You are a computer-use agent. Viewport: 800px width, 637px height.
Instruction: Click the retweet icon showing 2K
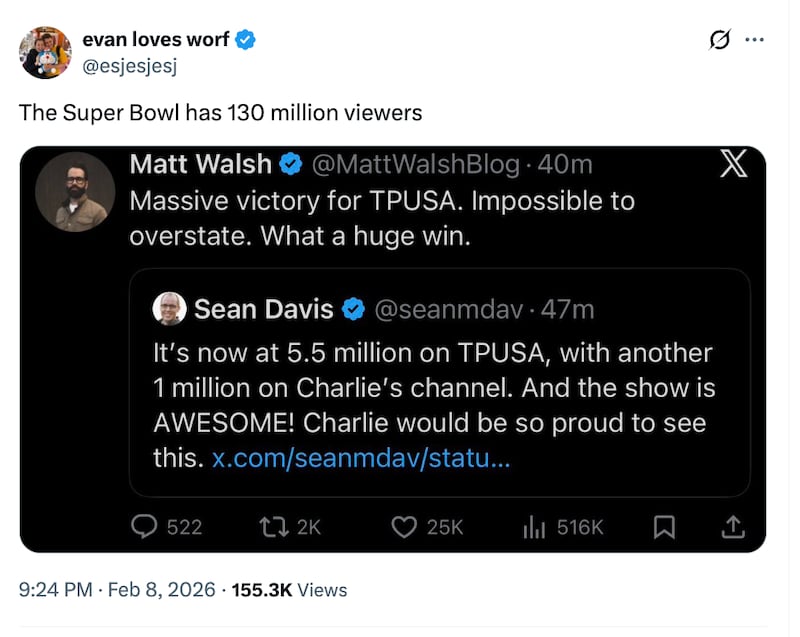point(272,526)
